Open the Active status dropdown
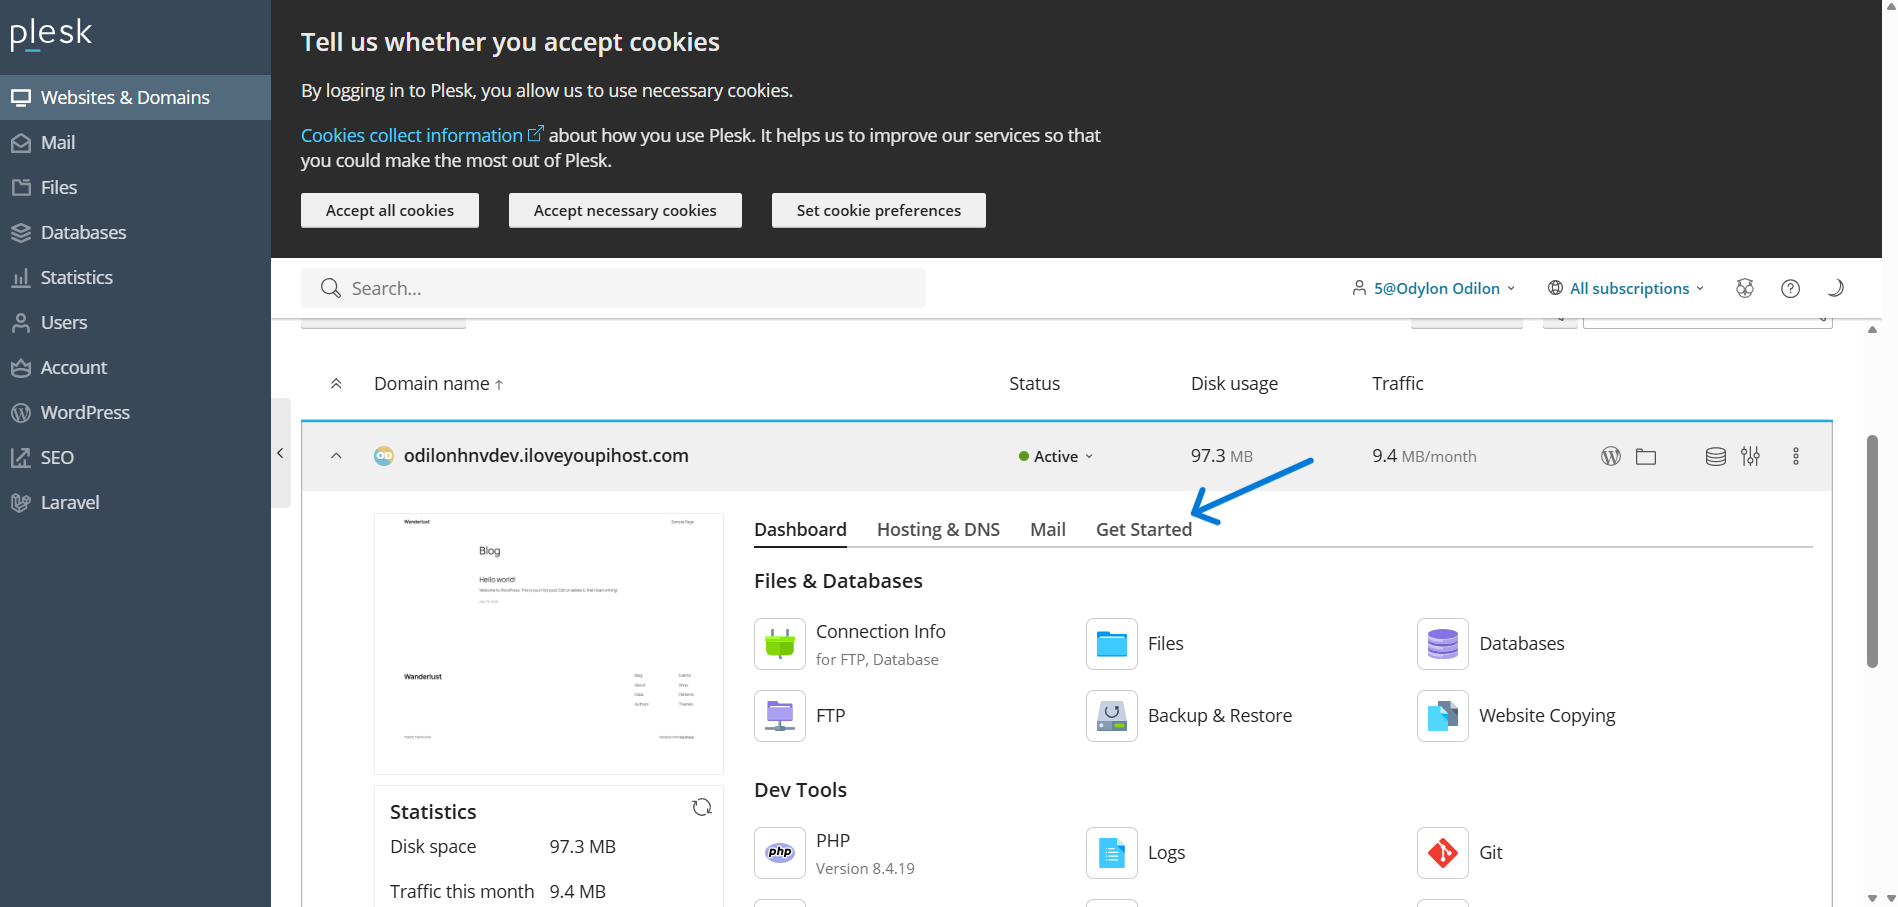The height and width of the screenshot is (907, 1898). pyautogui.click(x=1056, y=456)
